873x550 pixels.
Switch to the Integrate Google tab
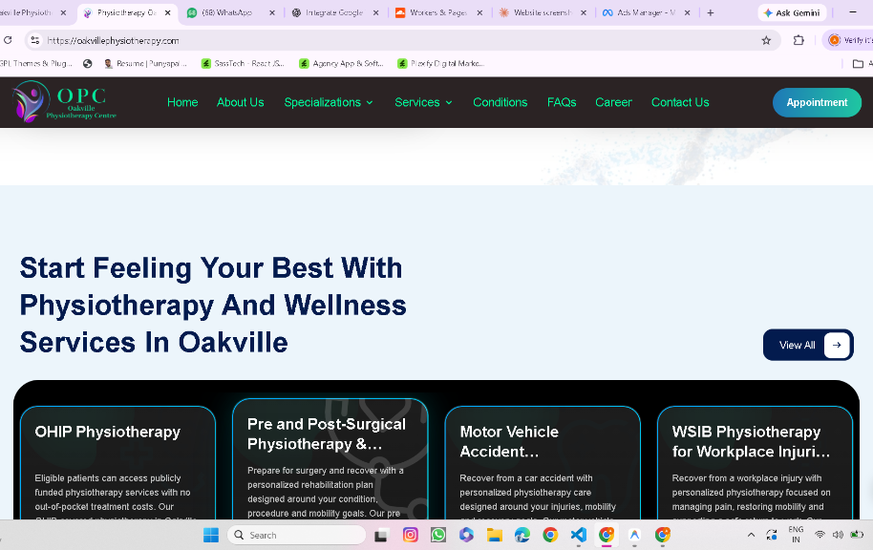pos(328,12)
